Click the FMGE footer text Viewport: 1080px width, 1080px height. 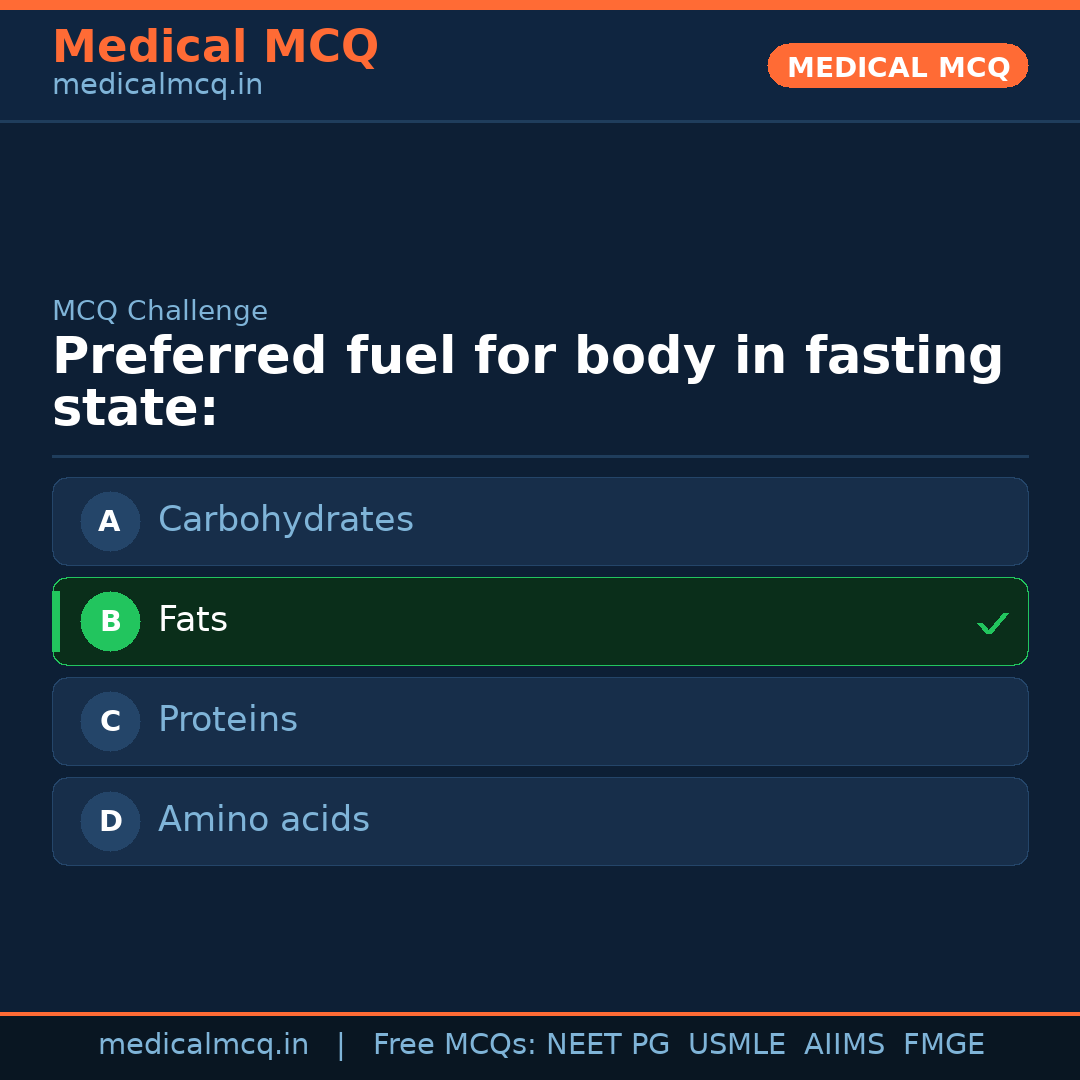(x=943, y=1045)
